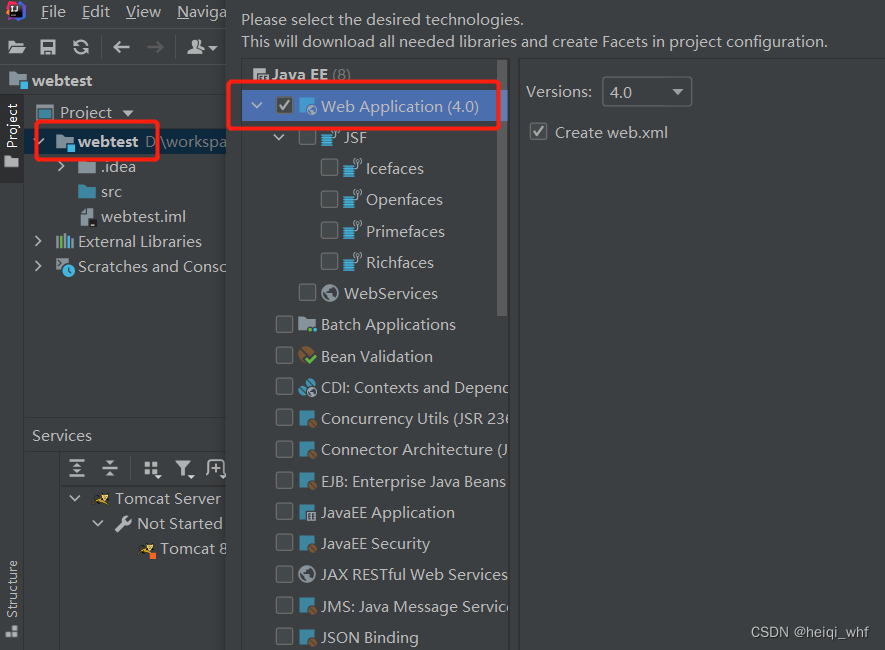Uncheck the Create web.xml checkbox
The width and height of the screenshot is (885, 650).
[x=538, y=132]
